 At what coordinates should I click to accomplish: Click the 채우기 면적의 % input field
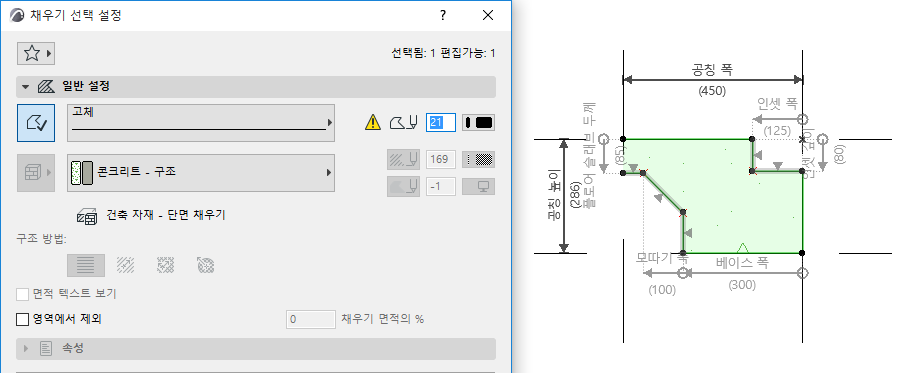(311, 319)
